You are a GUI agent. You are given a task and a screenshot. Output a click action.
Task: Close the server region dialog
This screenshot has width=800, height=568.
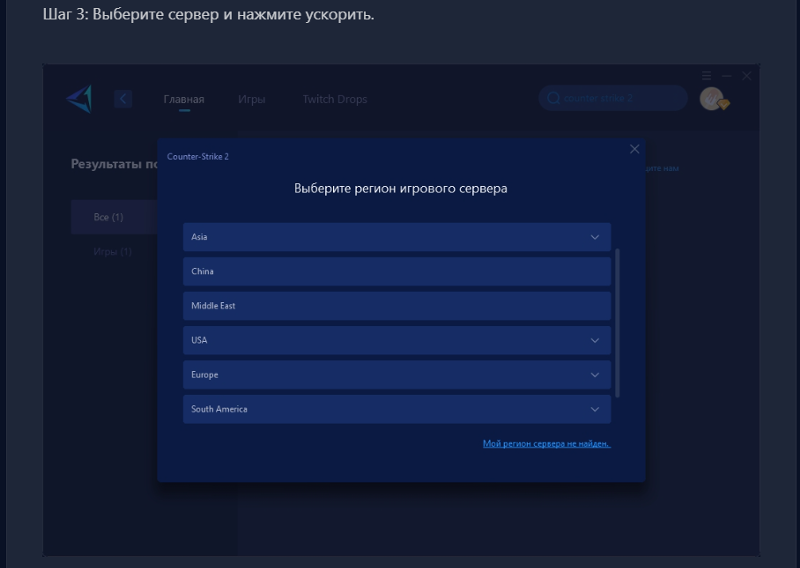coord(635,149)
